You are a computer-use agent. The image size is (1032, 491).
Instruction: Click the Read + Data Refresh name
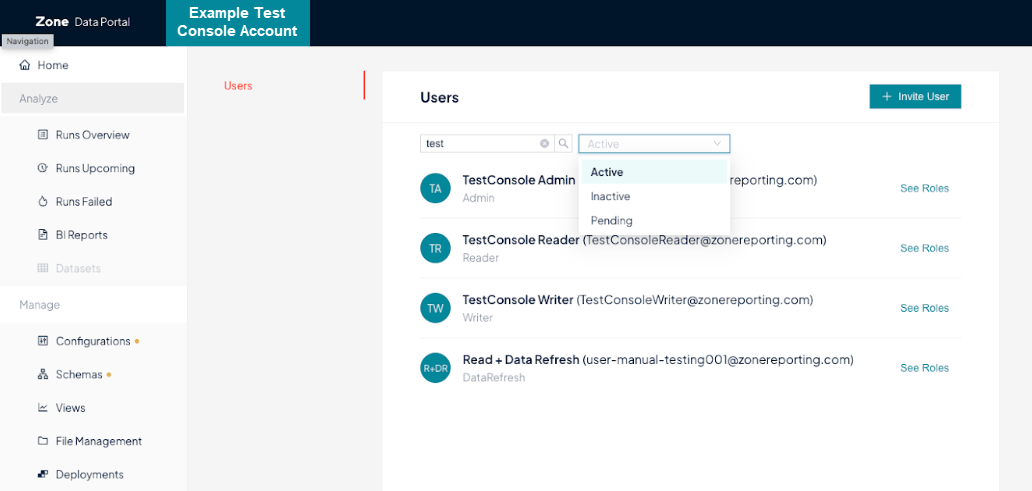521,360
